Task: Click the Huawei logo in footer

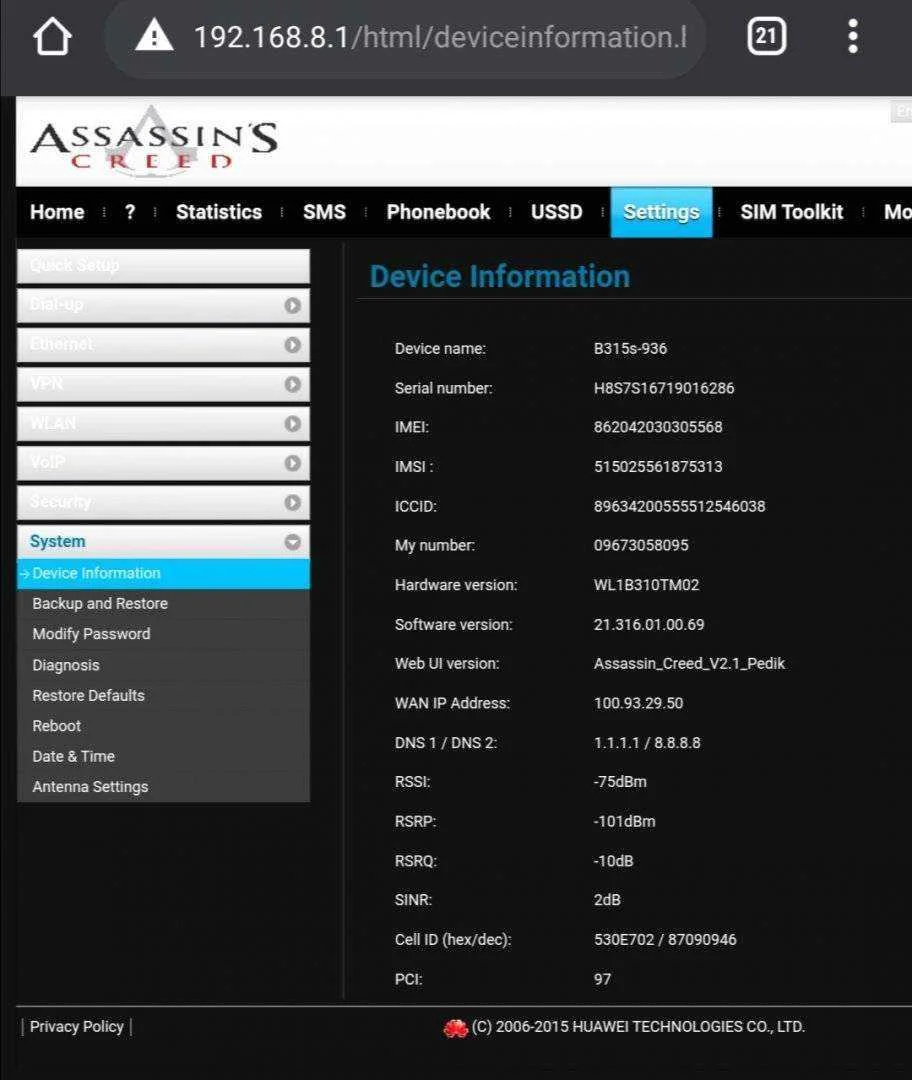Action: pos(455,1028)
